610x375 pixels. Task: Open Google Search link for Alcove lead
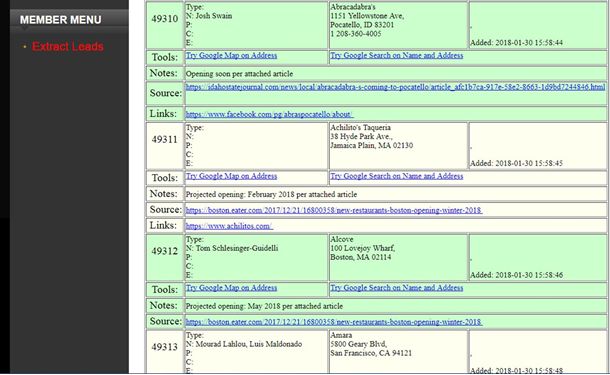pyautogui.click(x=396, y=287)
